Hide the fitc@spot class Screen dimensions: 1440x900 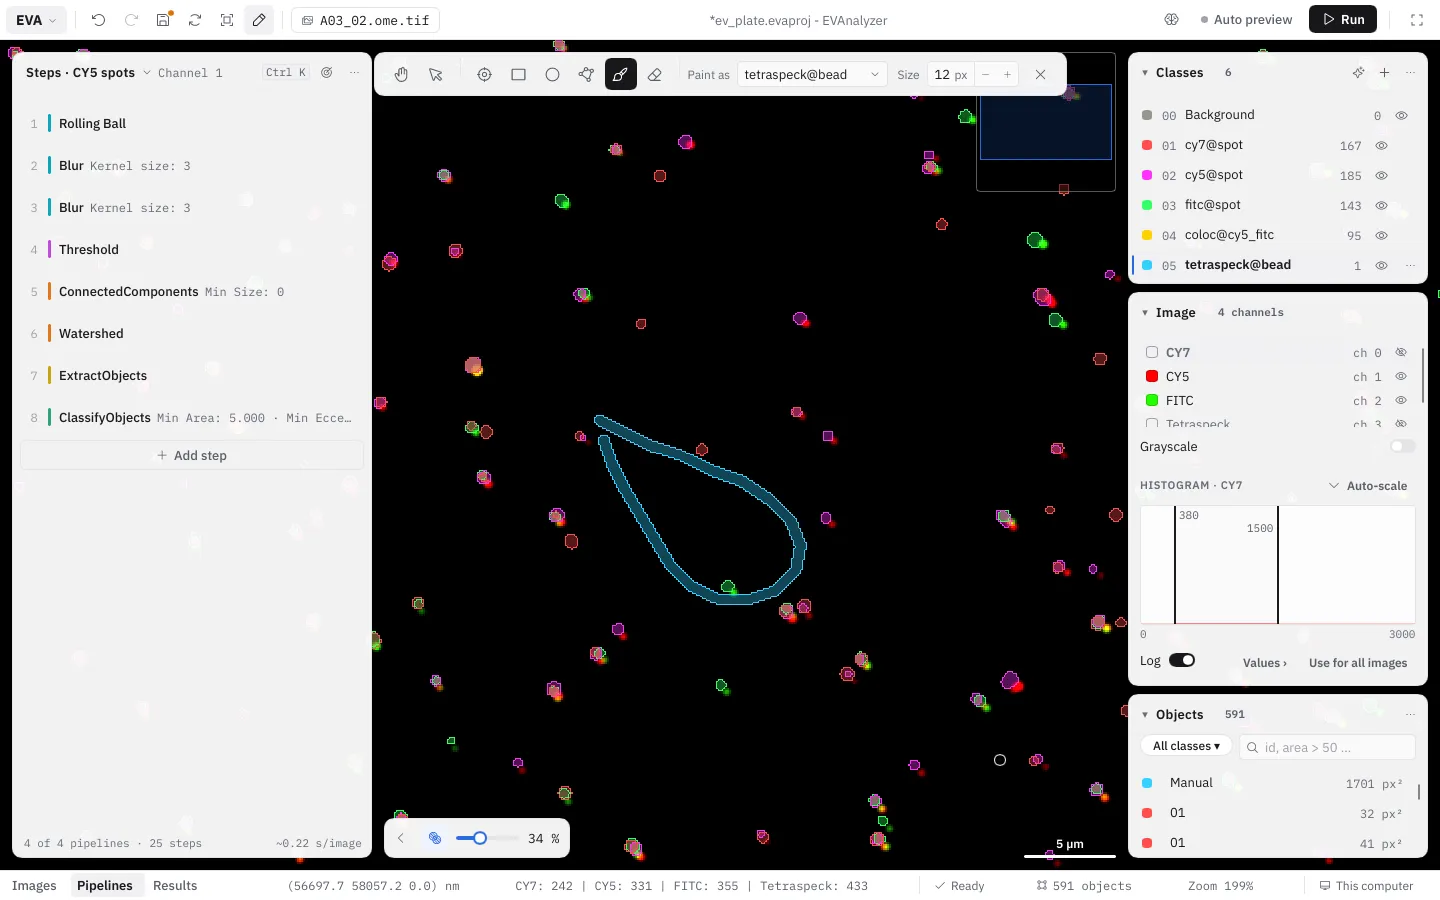tap(1381, 206)
